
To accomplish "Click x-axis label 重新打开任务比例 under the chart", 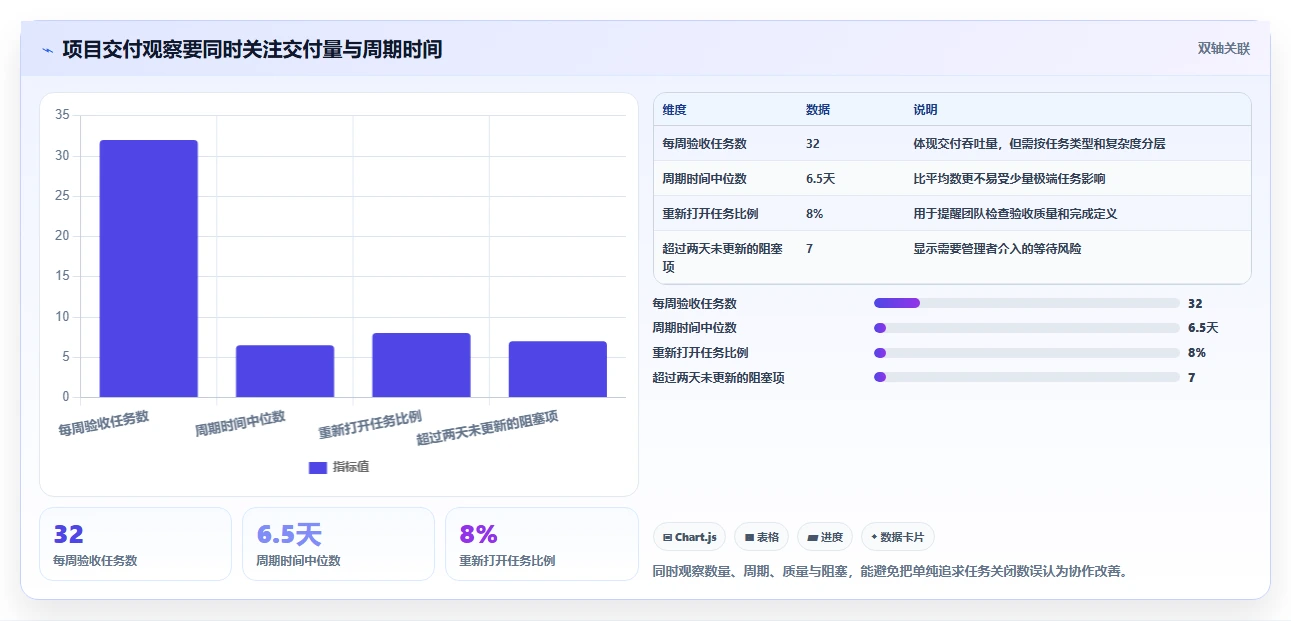I will click(370, 425).
